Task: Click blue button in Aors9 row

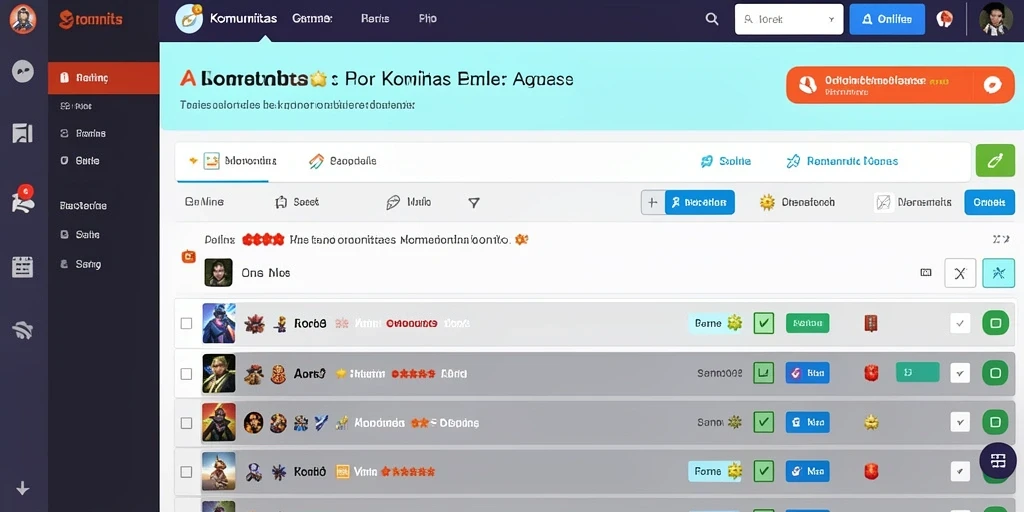Action: point(807,373)
